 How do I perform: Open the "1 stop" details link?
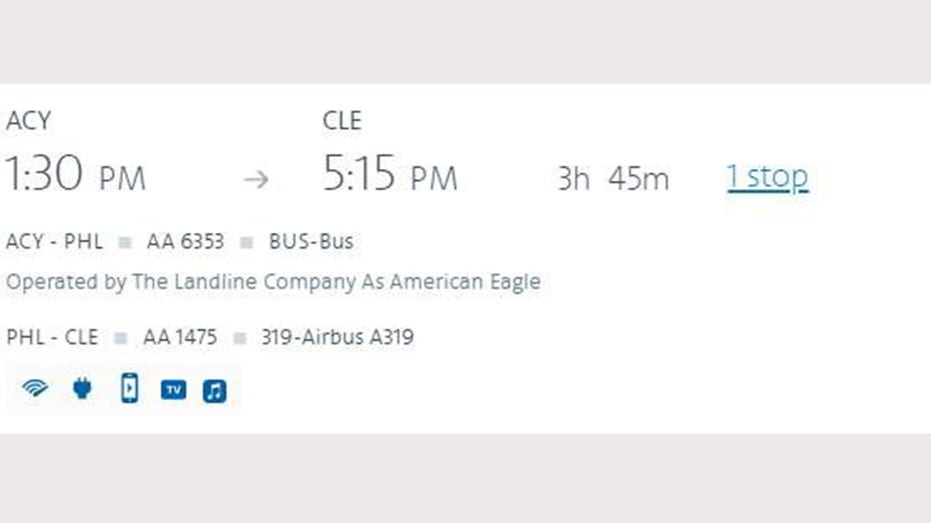pyautogui.click(x=767, y=177)
